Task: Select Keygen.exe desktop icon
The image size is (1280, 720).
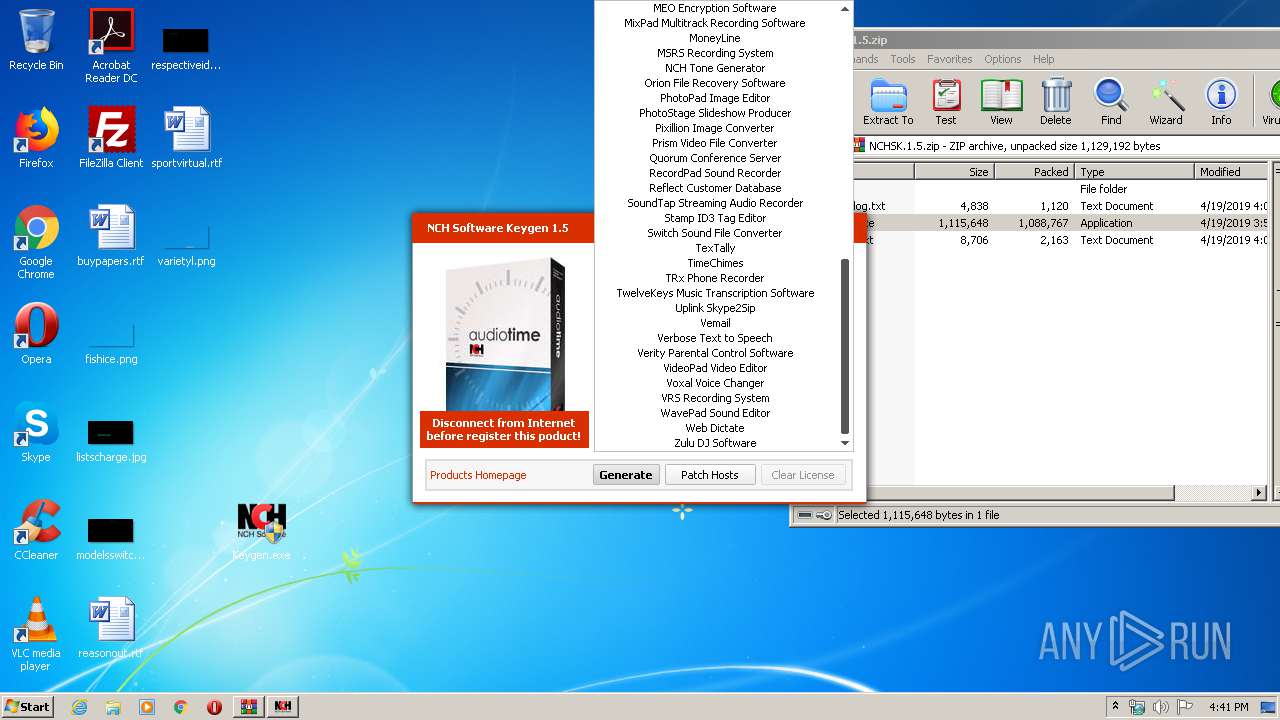Action: (262, 530)
